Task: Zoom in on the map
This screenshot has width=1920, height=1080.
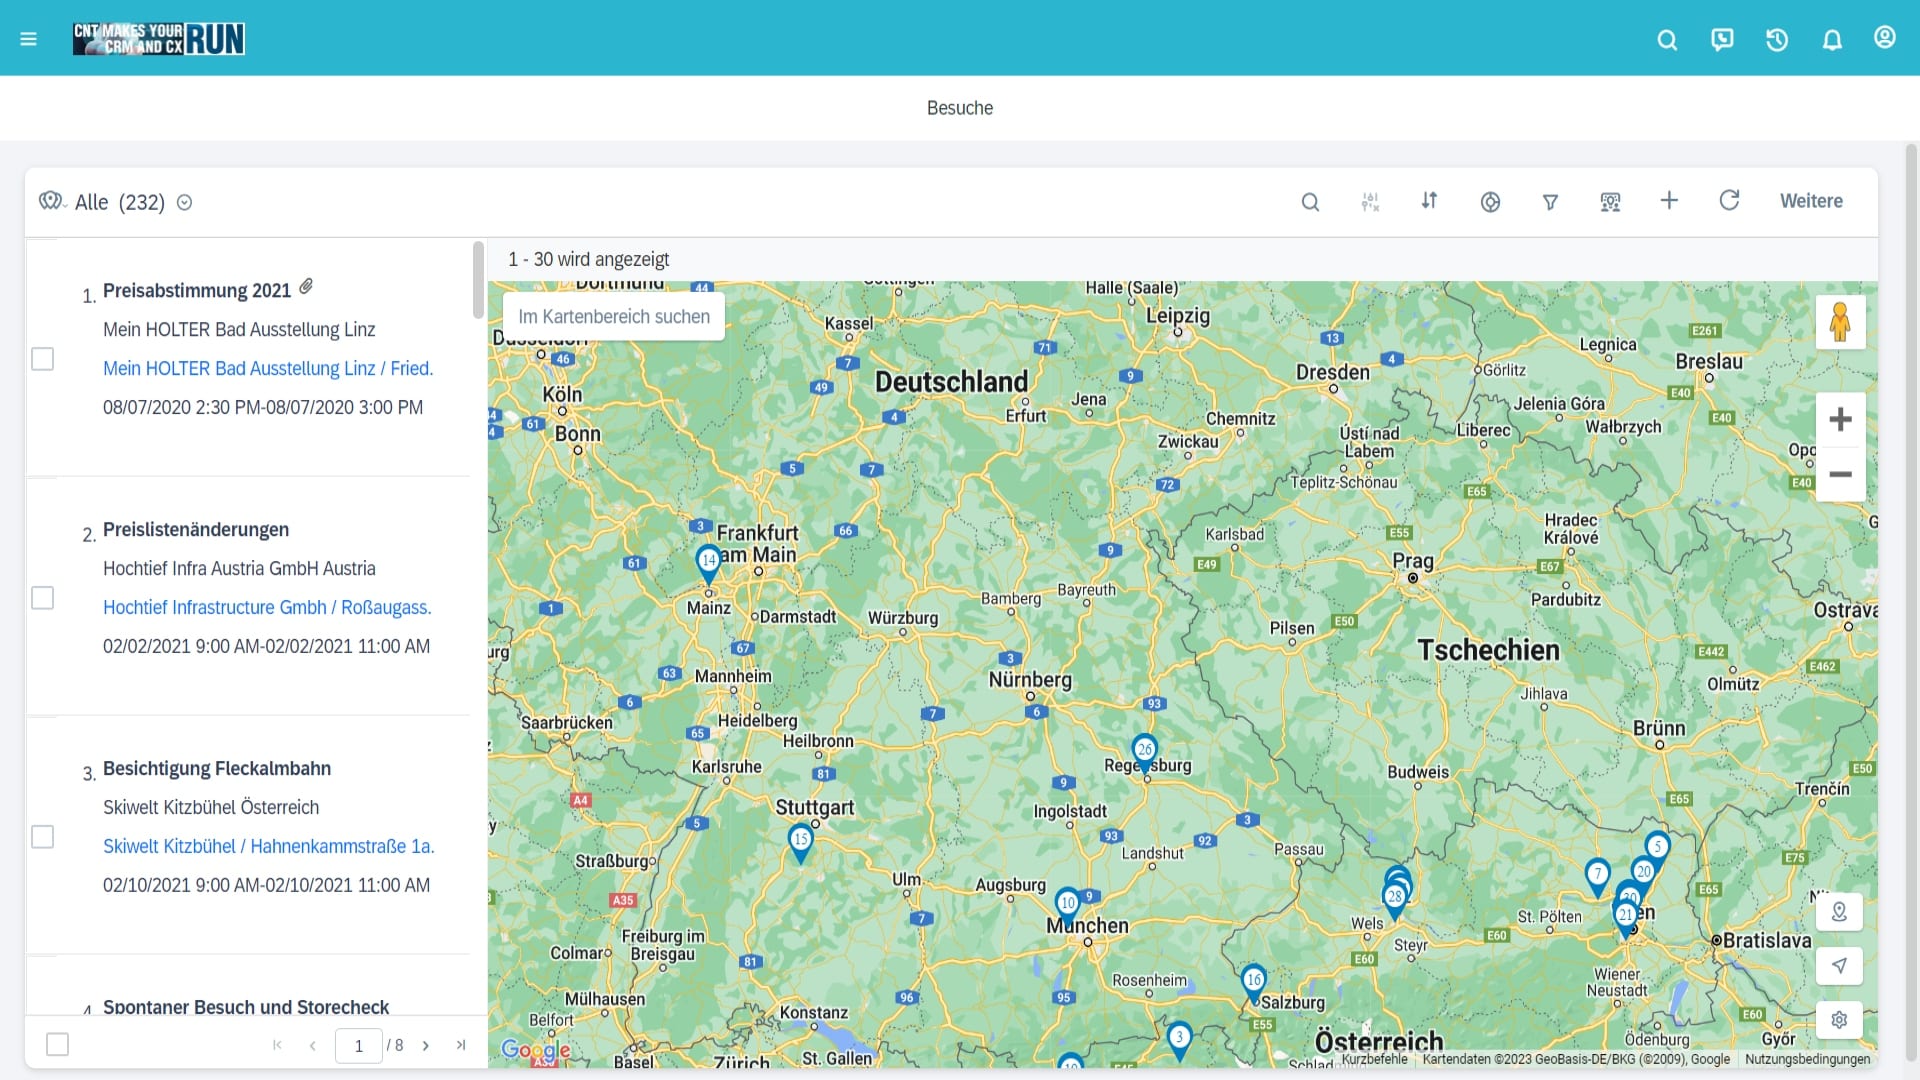Action: (x=1840, y=420)
